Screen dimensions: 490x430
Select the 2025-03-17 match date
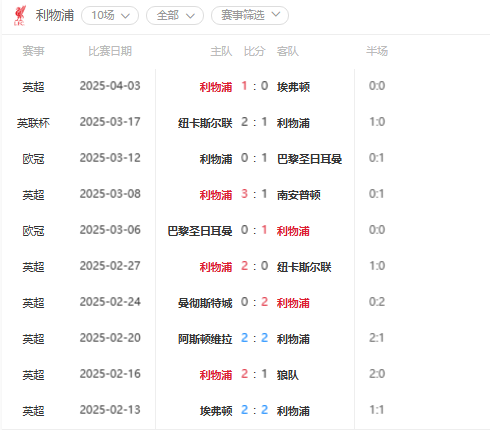pyautogui.click(x=110, y=122)
